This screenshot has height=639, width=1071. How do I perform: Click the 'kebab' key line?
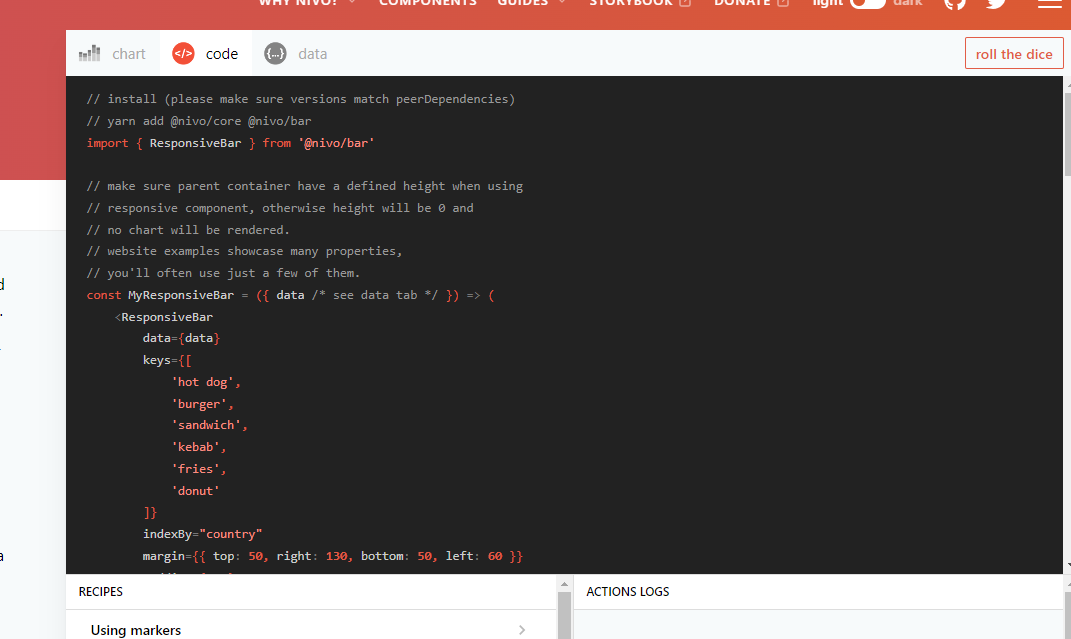click(x=198, y=447)
